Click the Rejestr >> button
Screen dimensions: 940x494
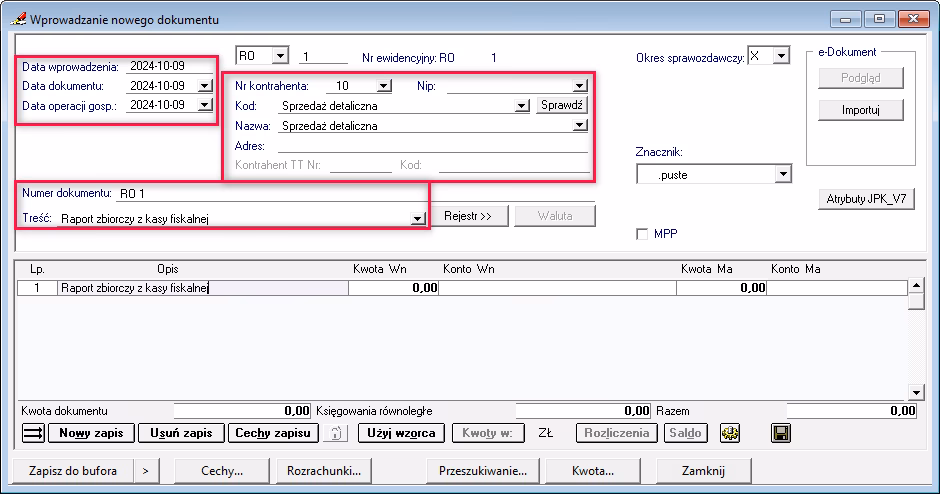(x=468, y=216)
